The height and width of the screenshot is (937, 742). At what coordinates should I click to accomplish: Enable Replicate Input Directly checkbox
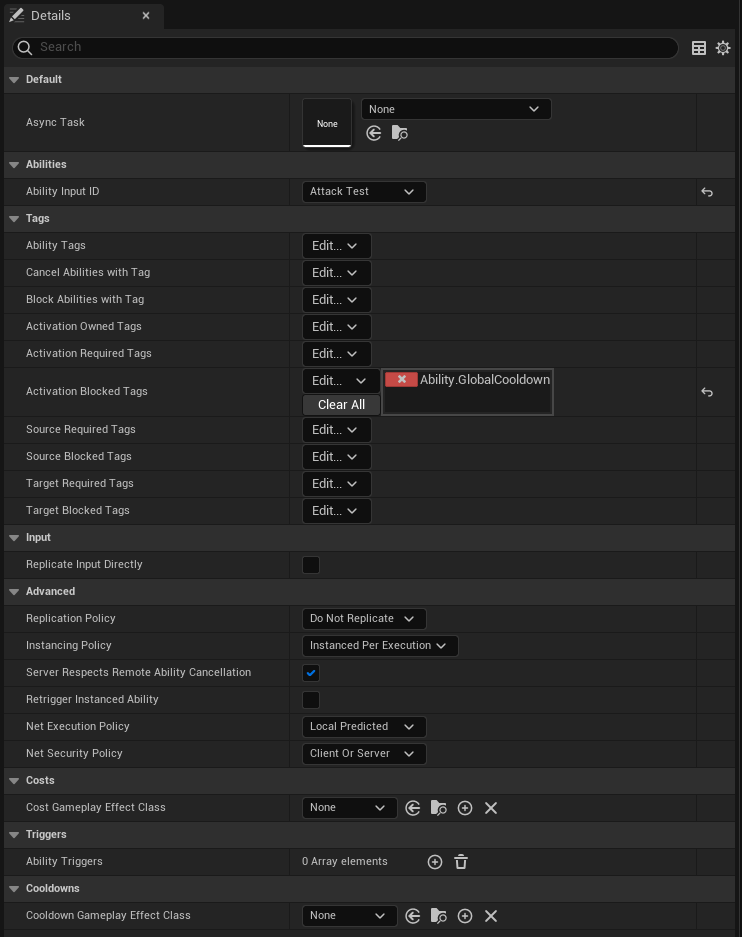311,565
